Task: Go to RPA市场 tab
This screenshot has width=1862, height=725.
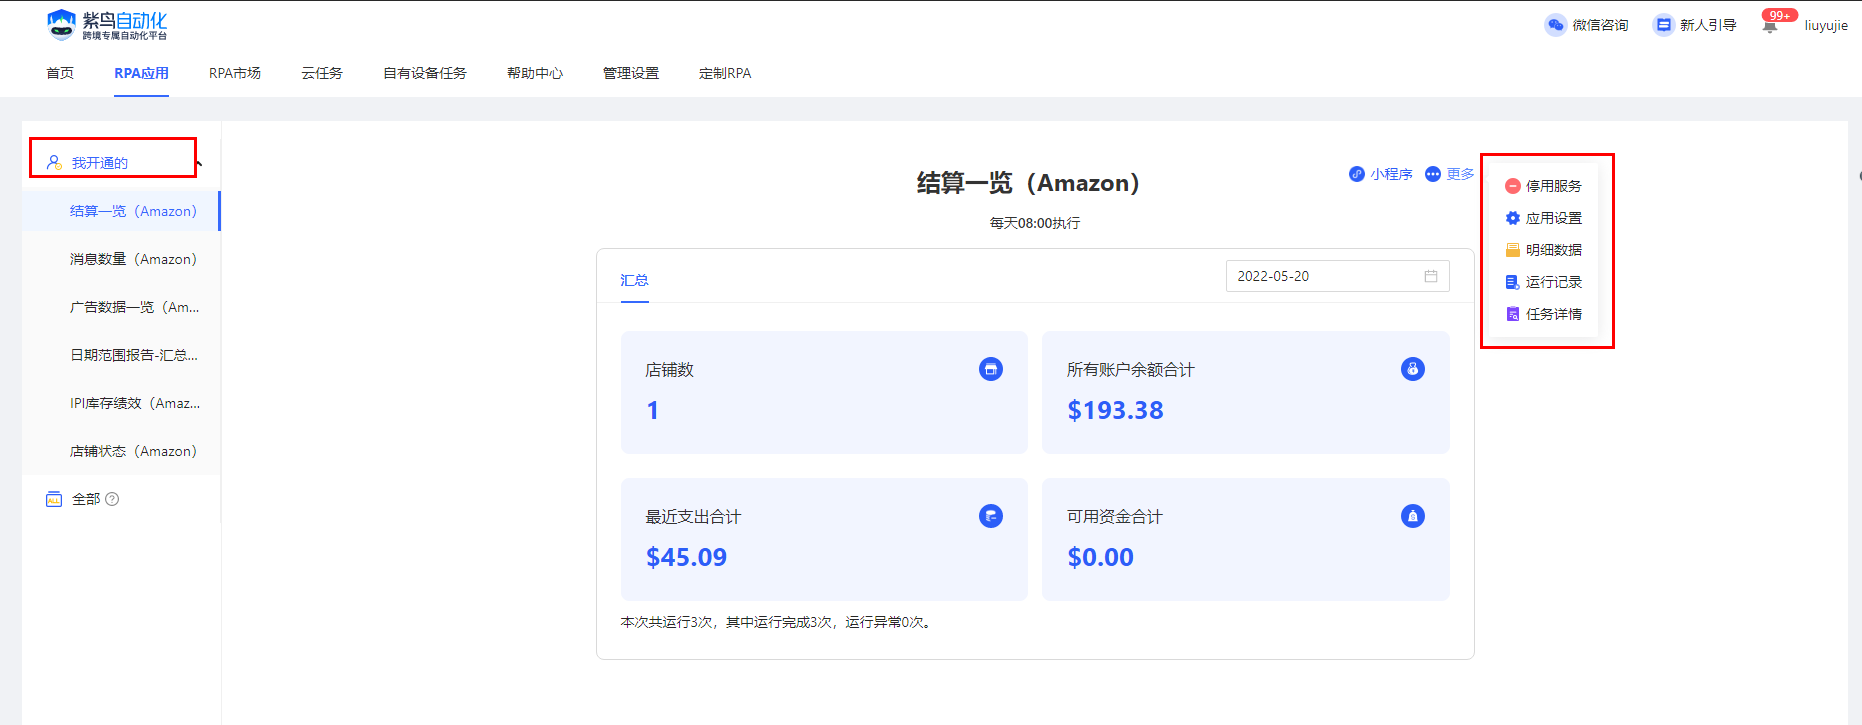Action: point(235,73)
